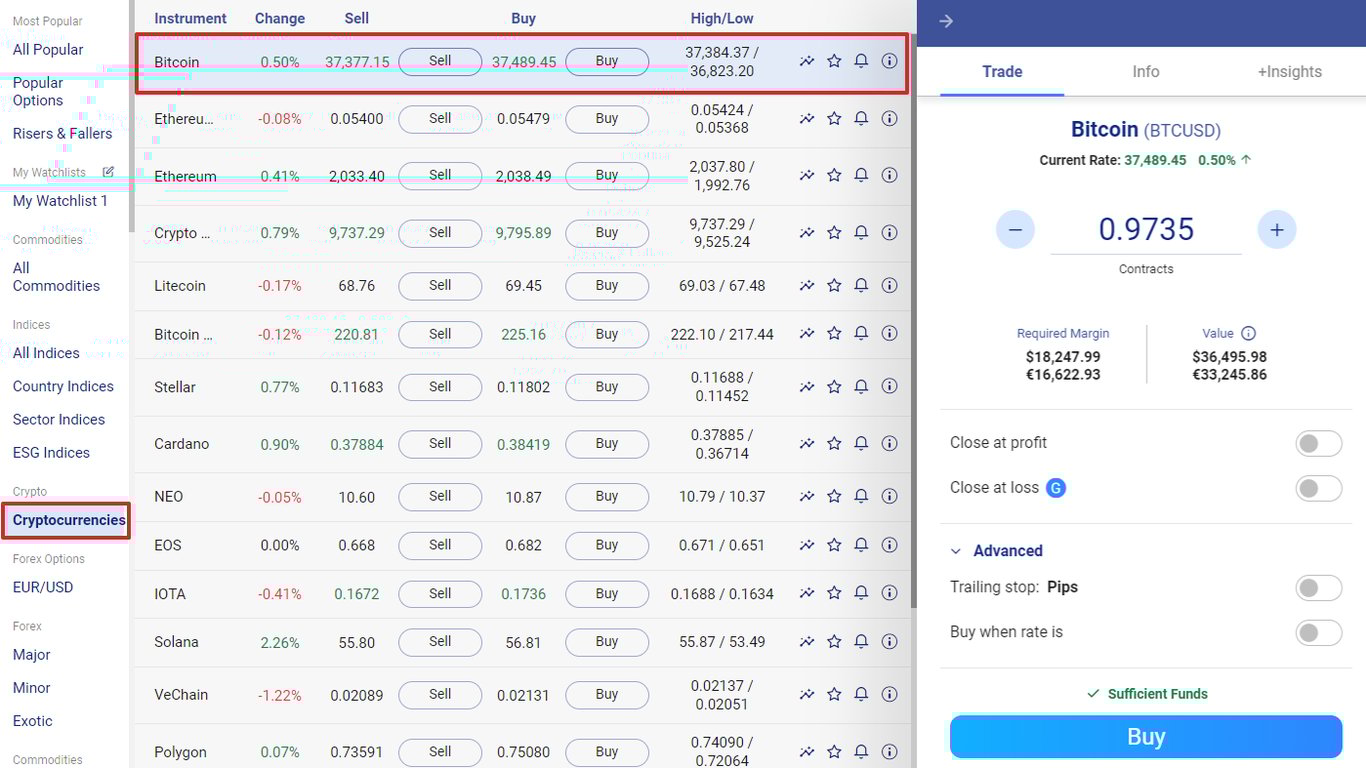1366x768 pixels.
Task: Switch to the Info tab
Action: tap(1145, 71)
